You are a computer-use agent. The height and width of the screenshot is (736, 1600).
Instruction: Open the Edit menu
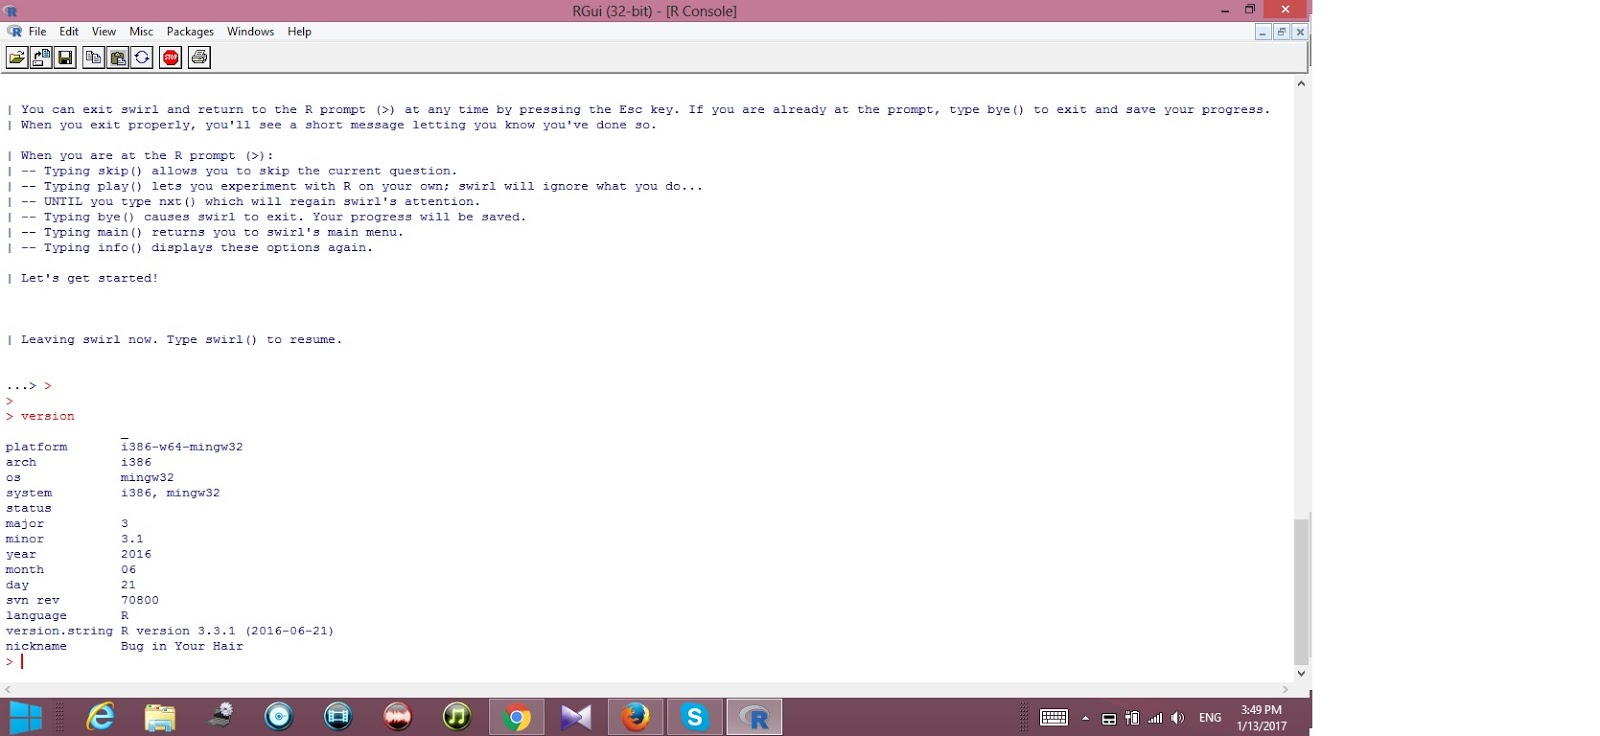click(x=69, y=32)
